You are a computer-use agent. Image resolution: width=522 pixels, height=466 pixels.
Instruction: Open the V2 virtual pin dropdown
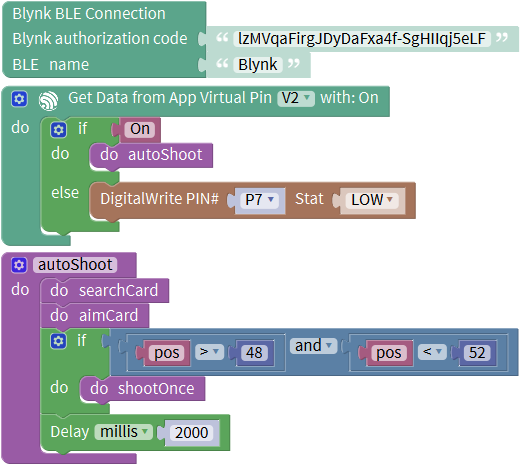click(x=296, y=99)
